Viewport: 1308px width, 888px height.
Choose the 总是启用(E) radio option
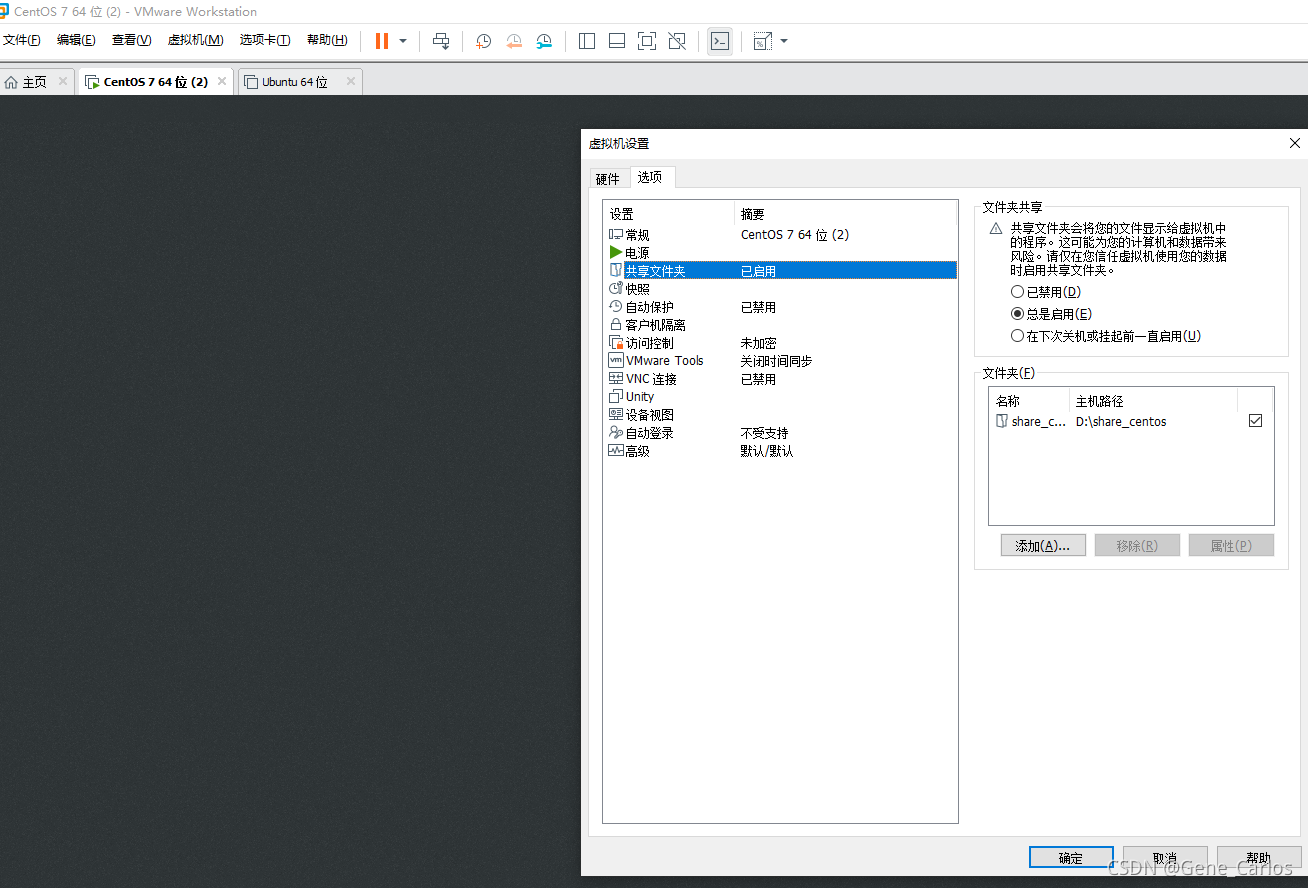[1051, 314]
